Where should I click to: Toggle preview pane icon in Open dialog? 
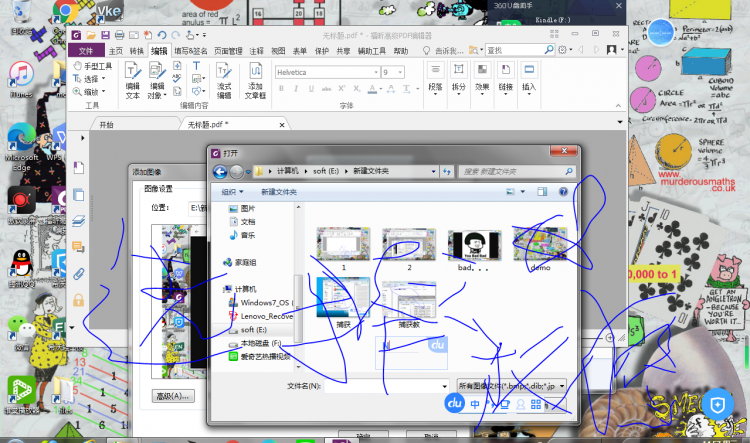(542, 191)
